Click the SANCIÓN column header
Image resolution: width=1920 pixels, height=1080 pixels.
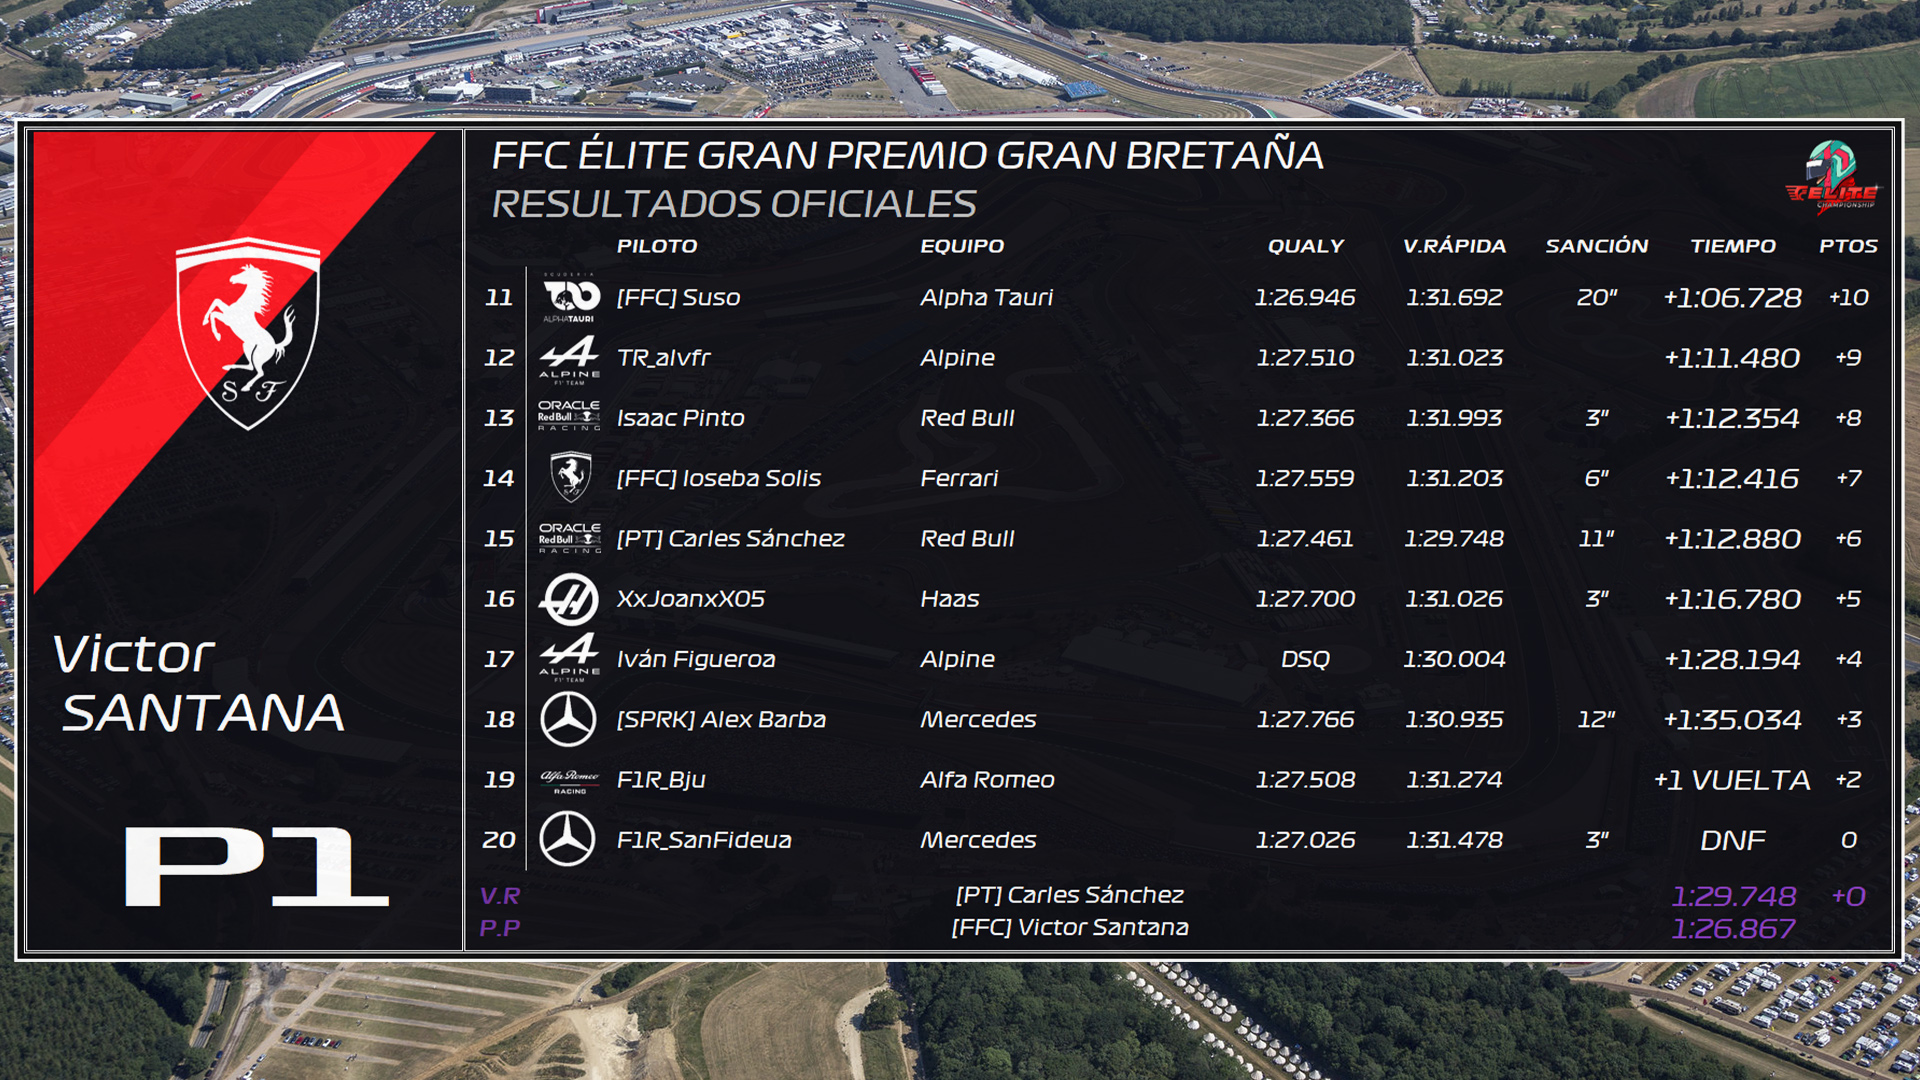click(x=1597, y=246)
